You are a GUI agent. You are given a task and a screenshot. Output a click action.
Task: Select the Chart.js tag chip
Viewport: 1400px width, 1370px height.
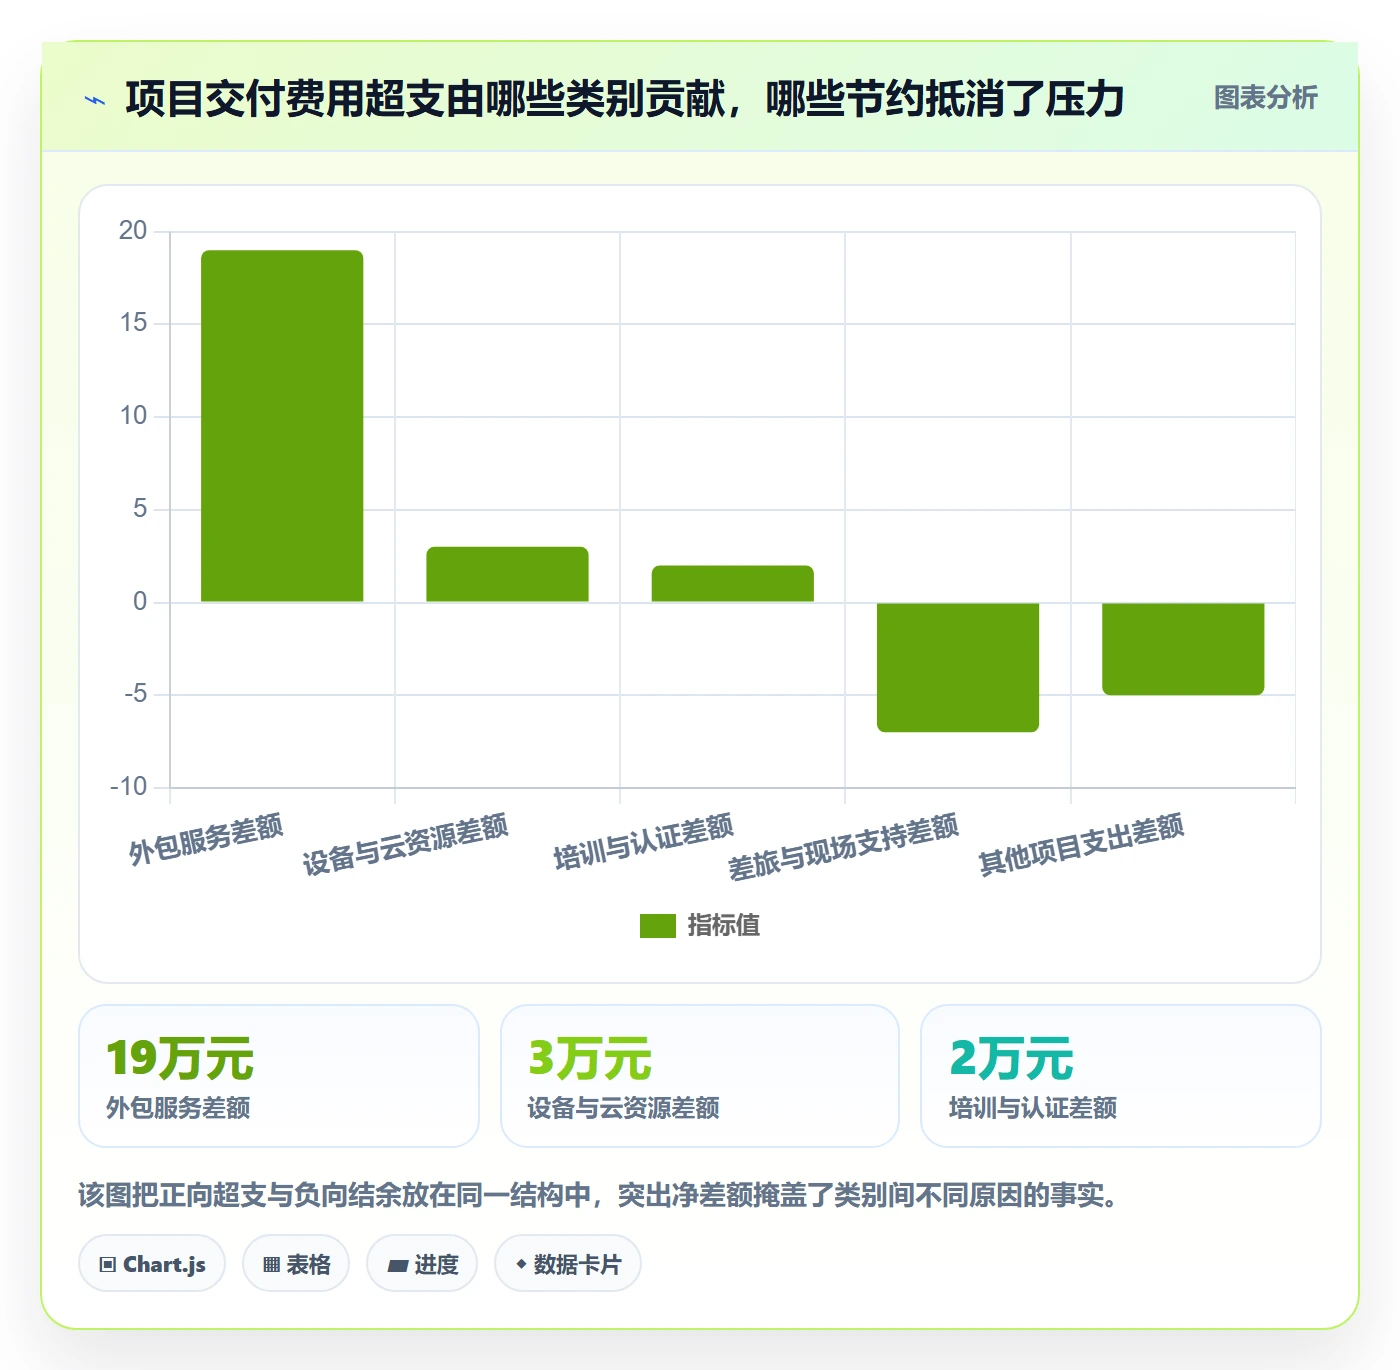coord(152,1264)
